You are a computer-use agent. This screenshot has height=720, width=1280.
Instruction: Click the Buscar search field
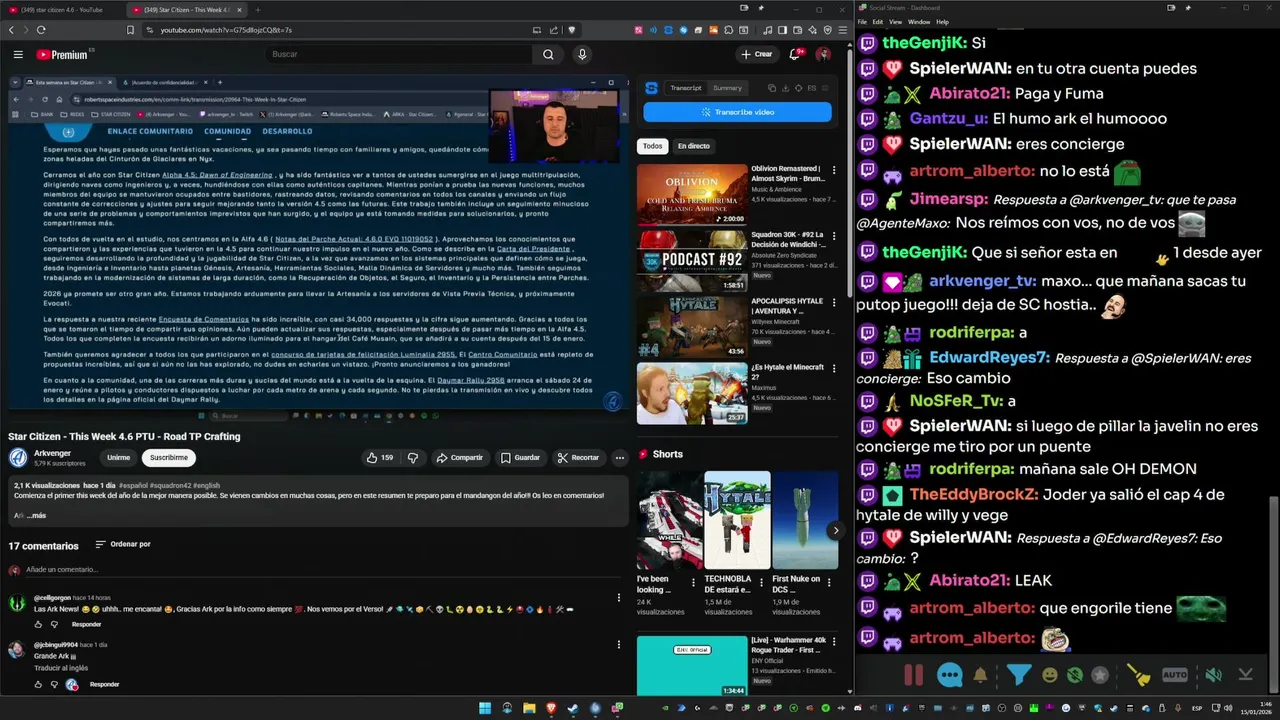point(400,54)
